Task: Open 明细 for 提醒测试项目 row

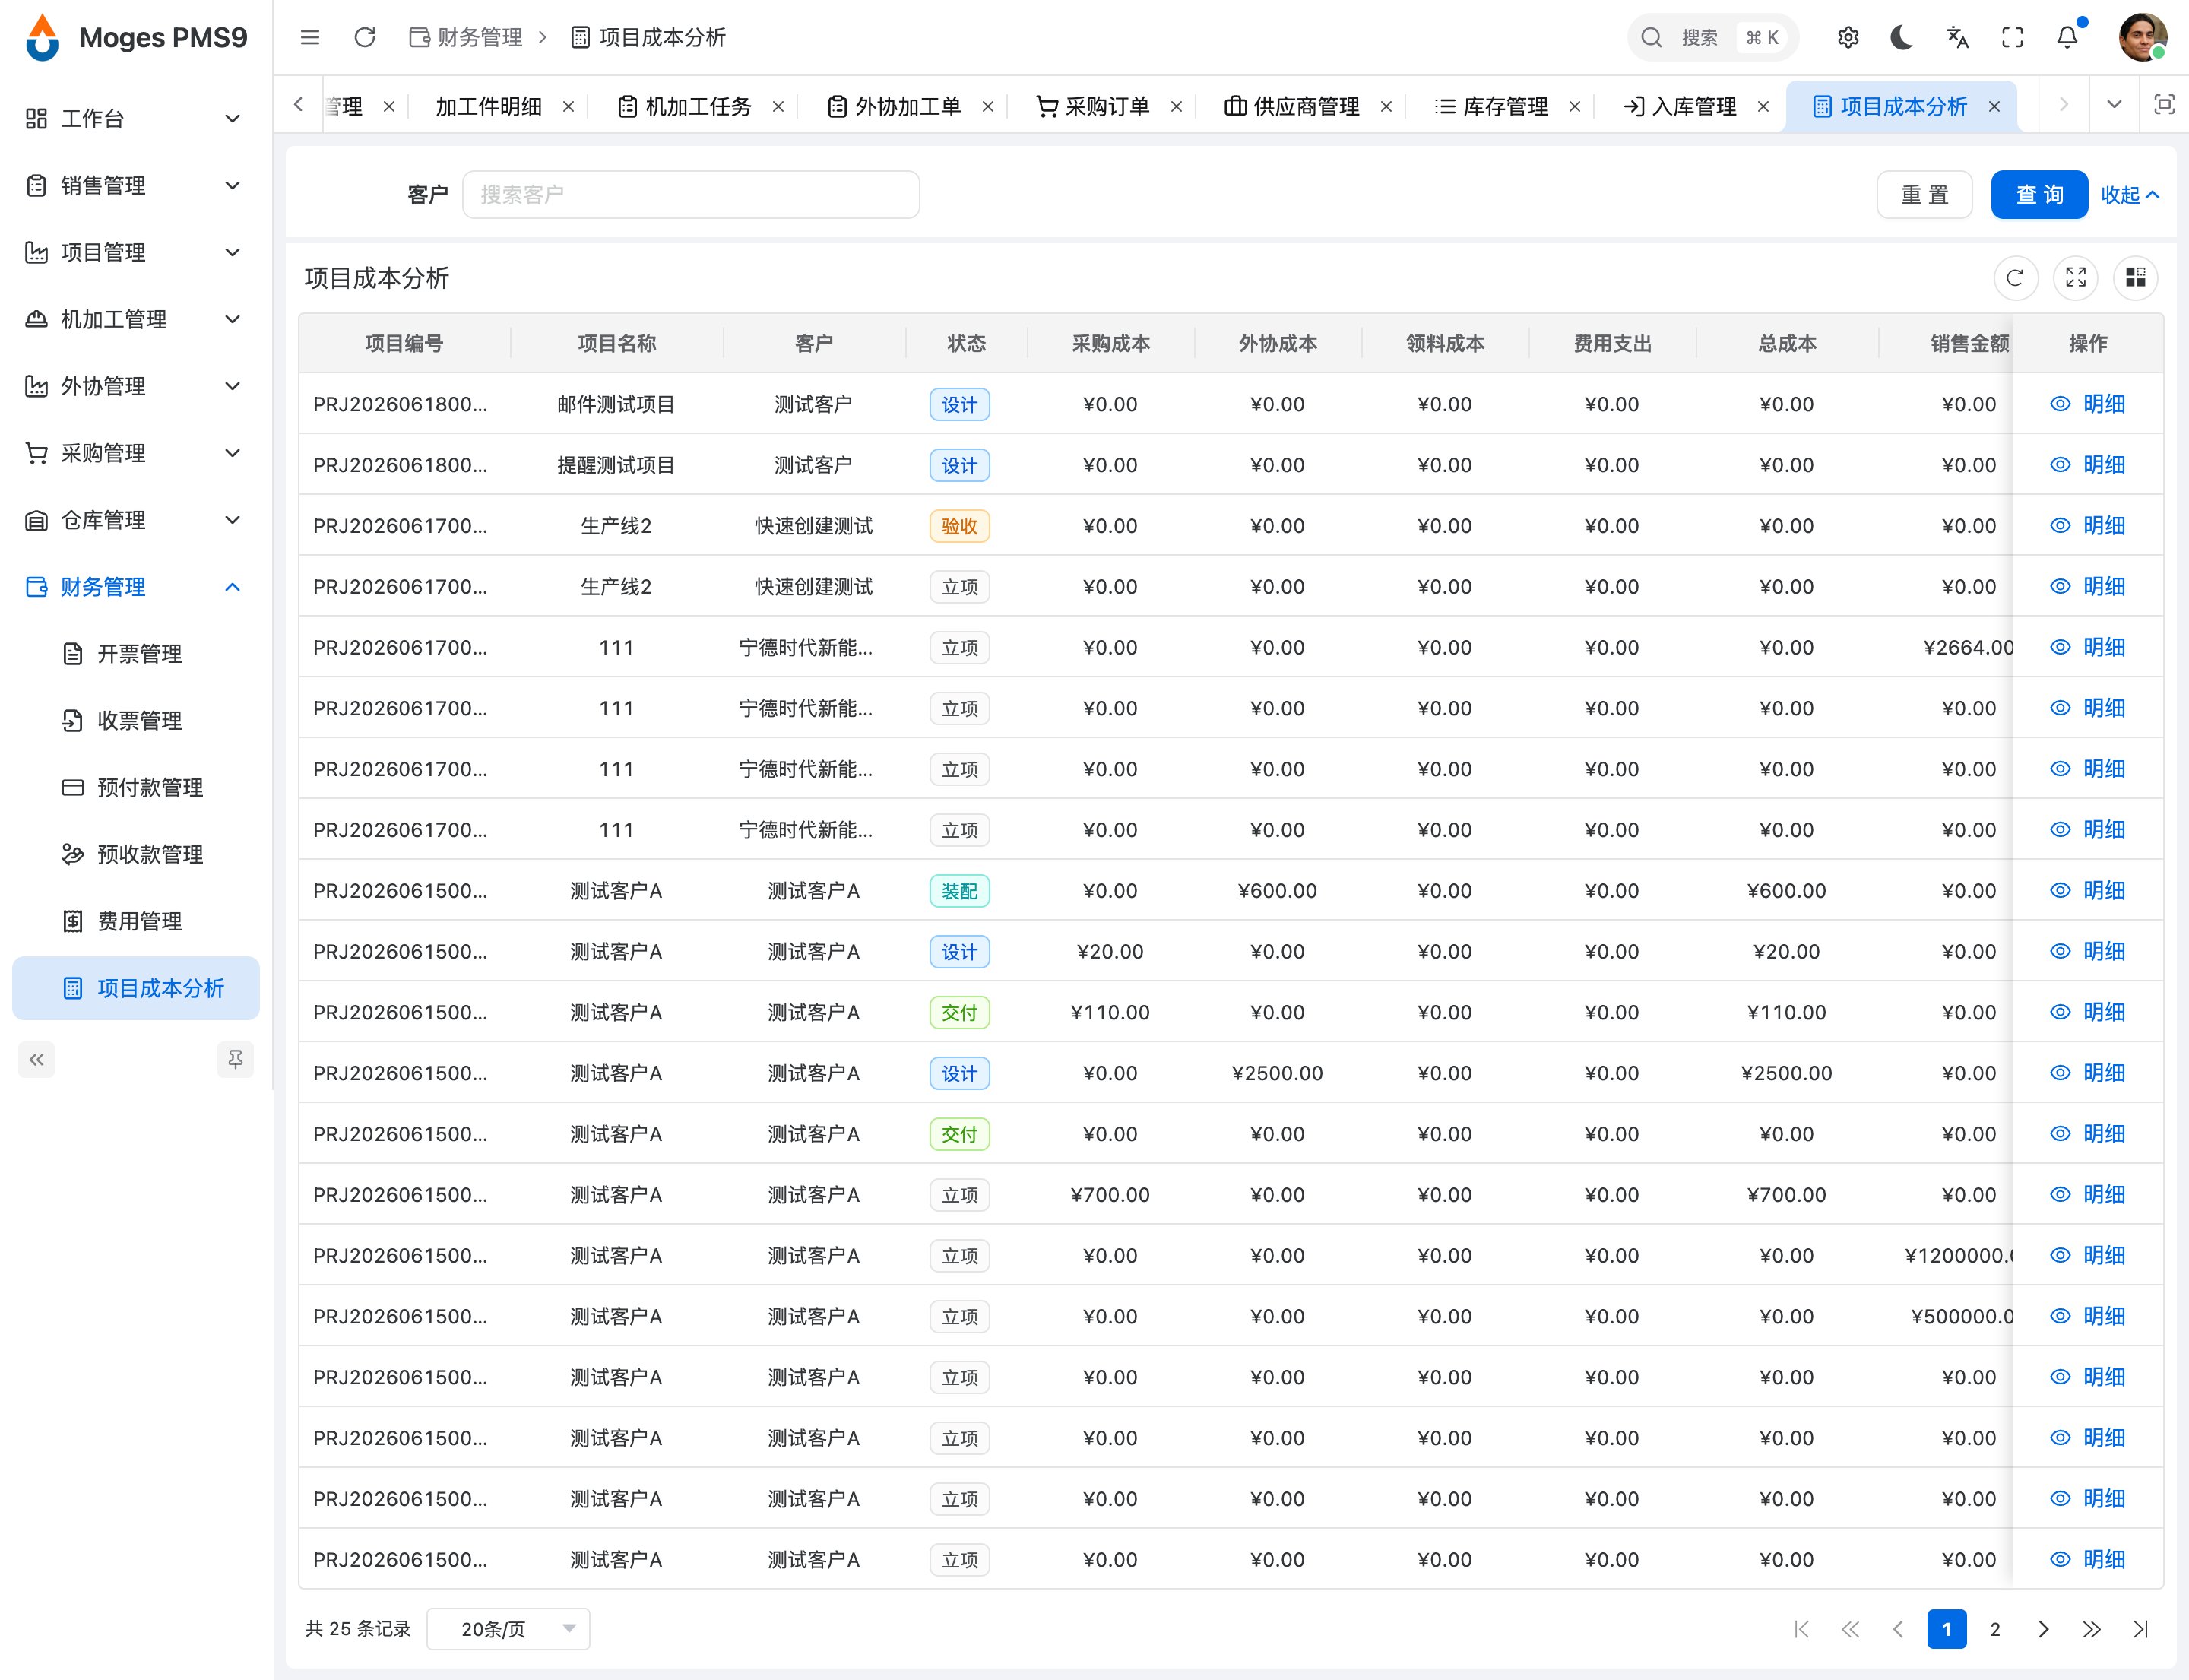Action: 2087,465
